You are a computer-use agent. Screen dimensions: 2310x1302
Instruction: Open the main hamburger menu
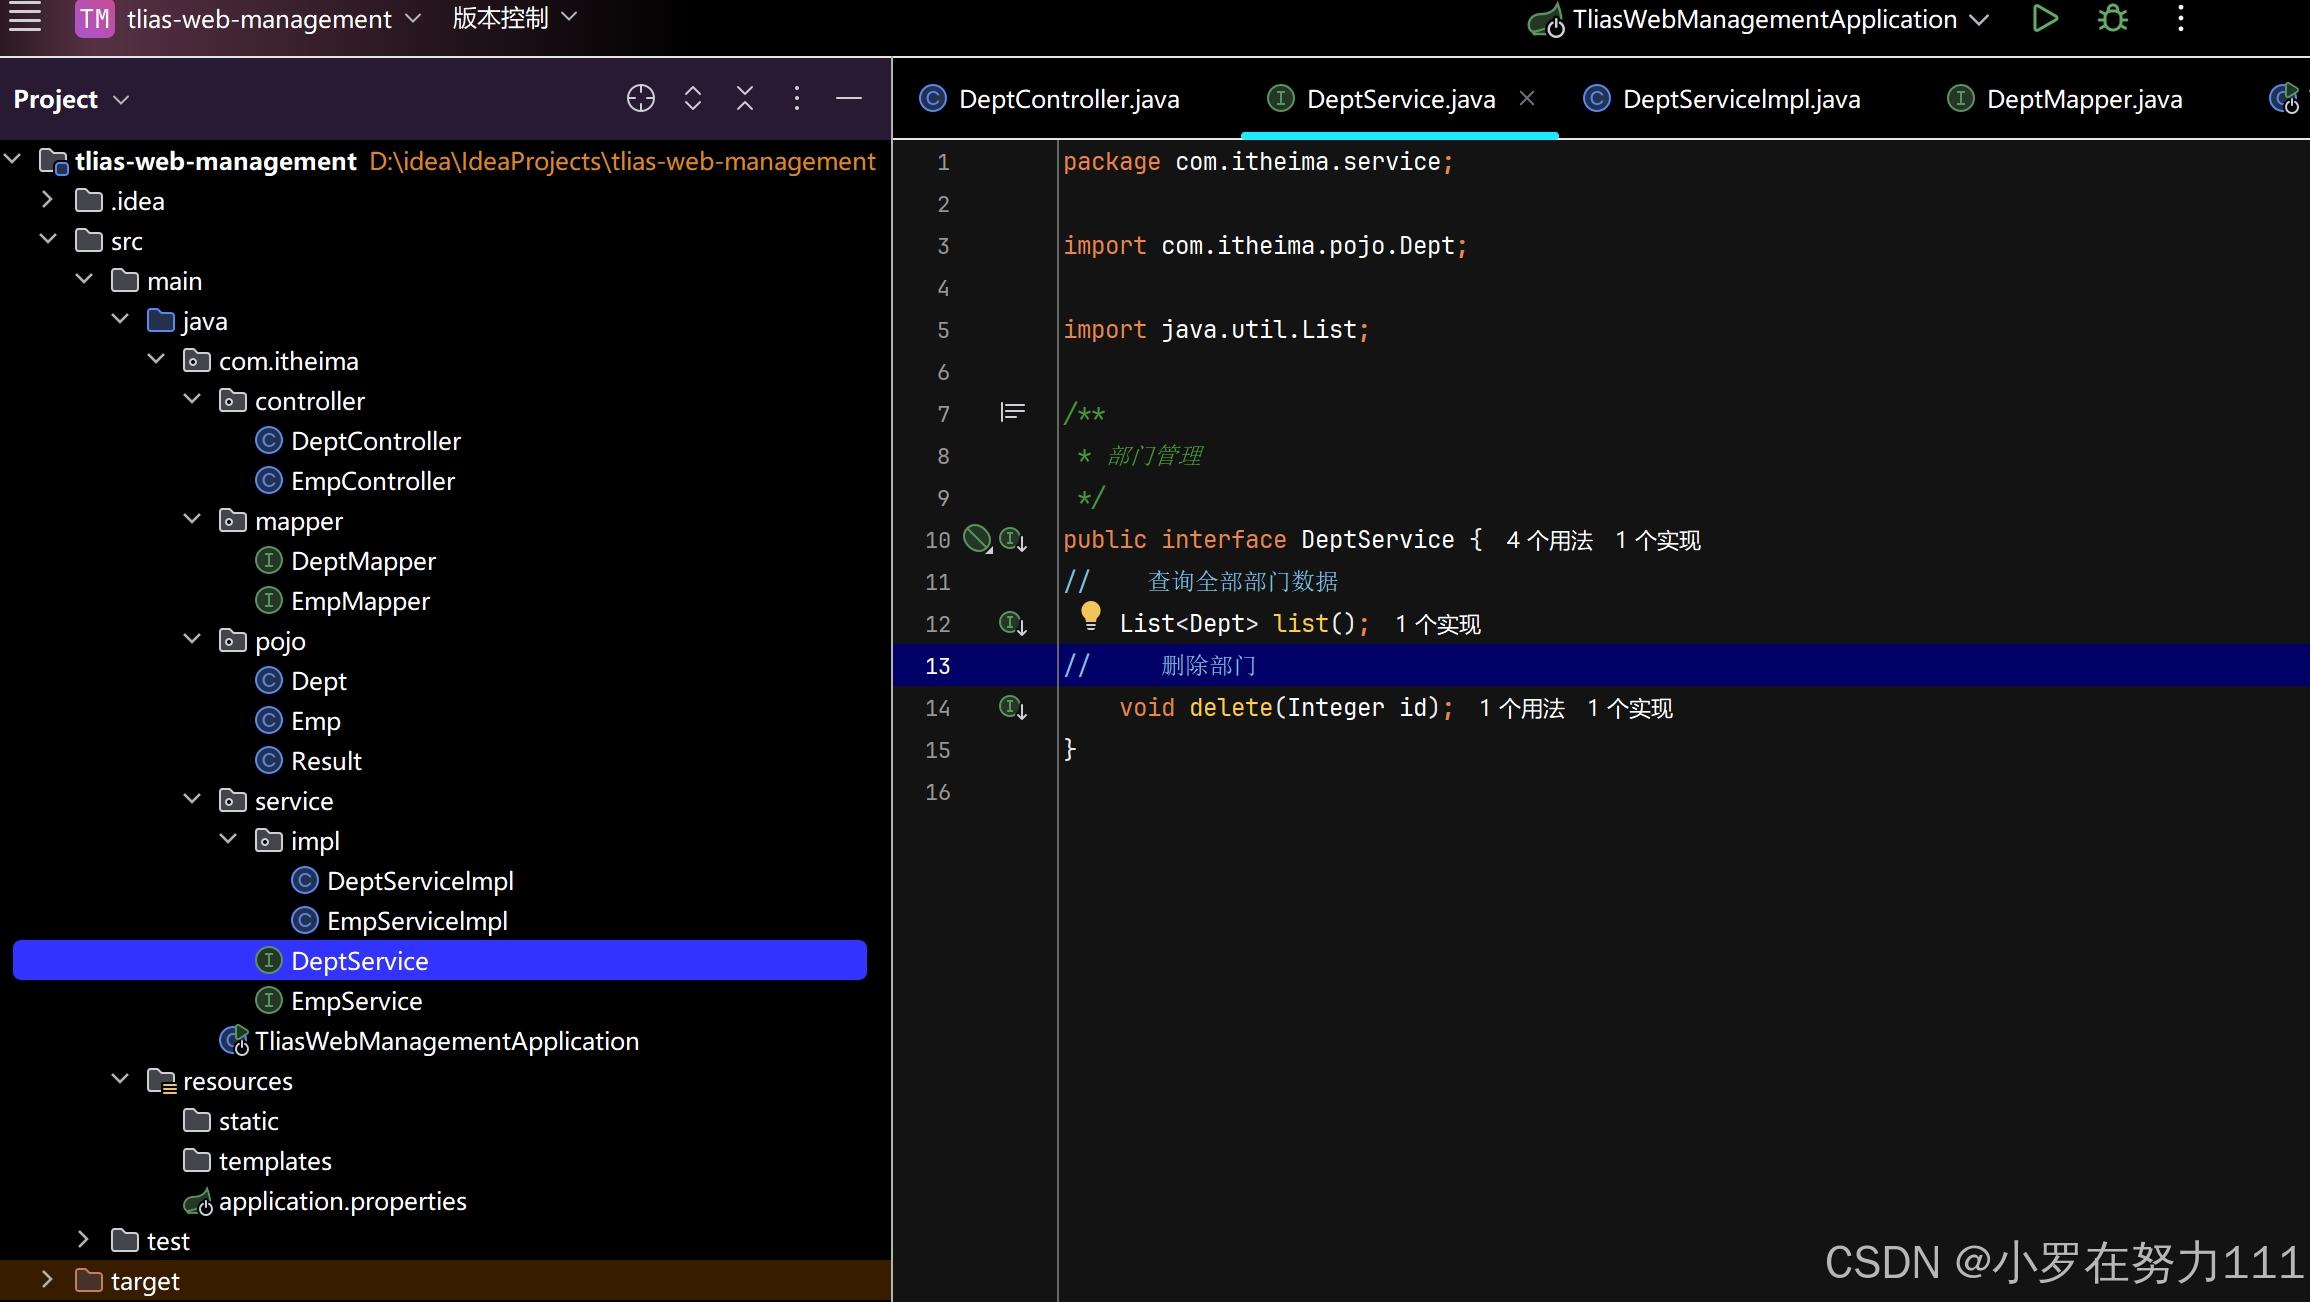tap(25, 17)
